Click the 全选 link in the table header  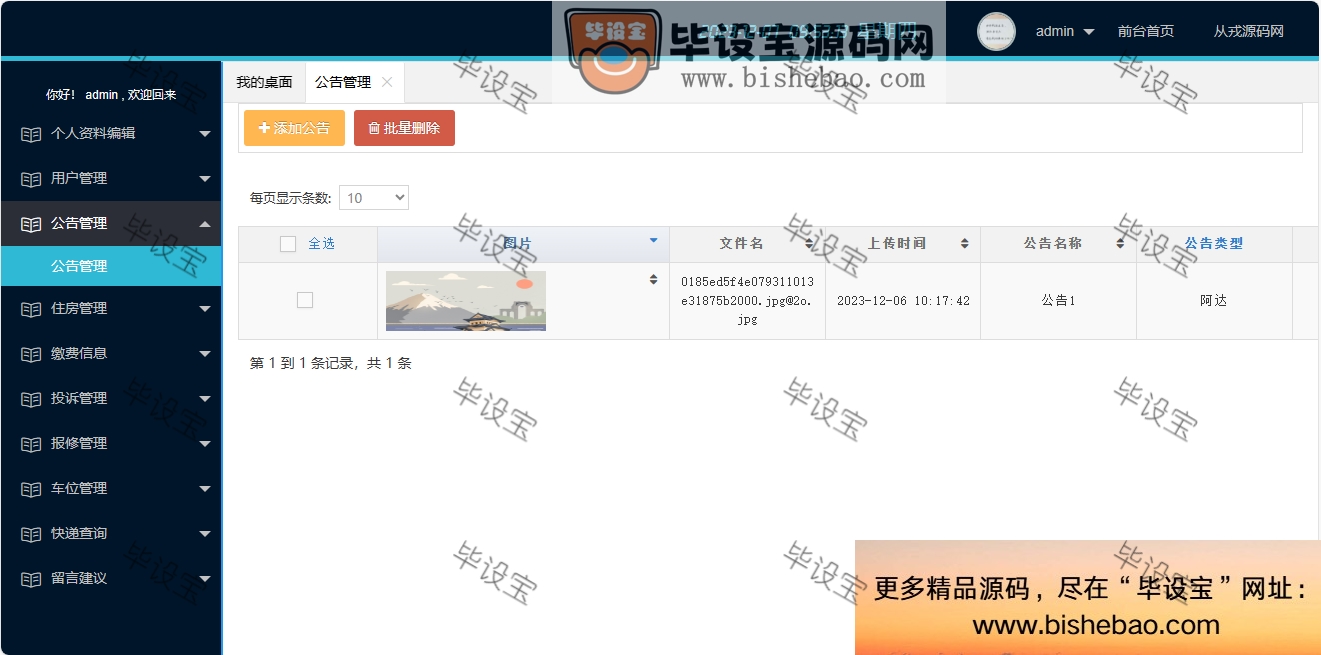pyautogui.click(x=321, y=244)
